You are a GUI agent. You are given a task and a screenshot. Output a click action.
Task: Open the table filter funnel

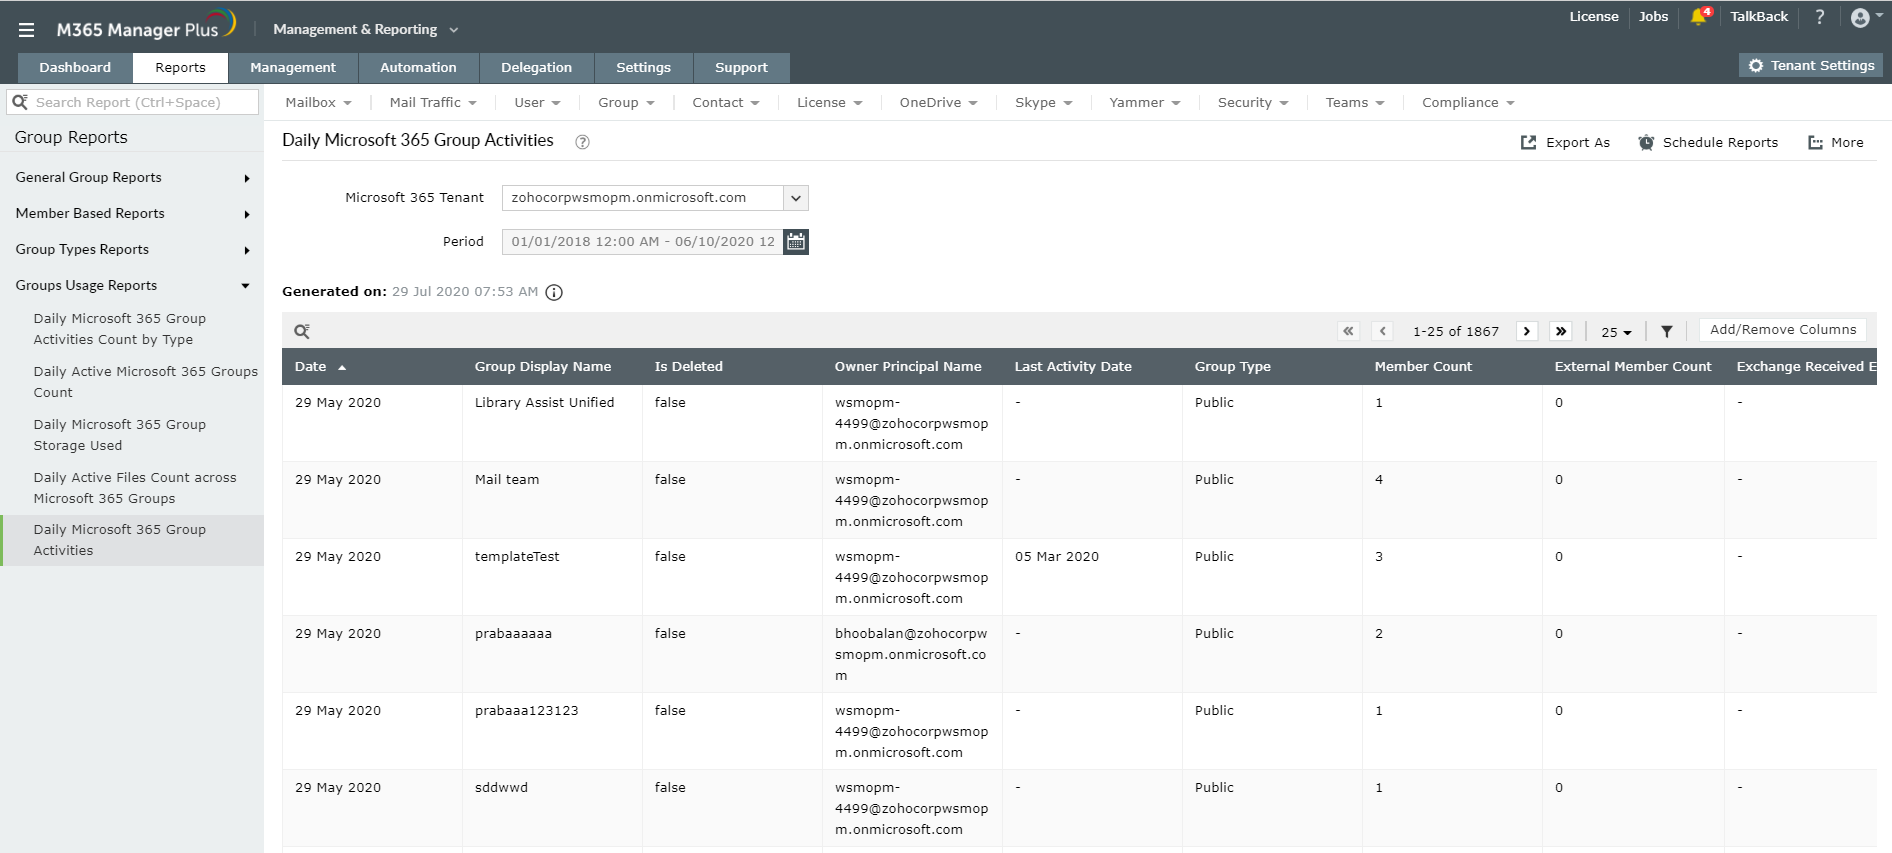[x=1667, y=331]
